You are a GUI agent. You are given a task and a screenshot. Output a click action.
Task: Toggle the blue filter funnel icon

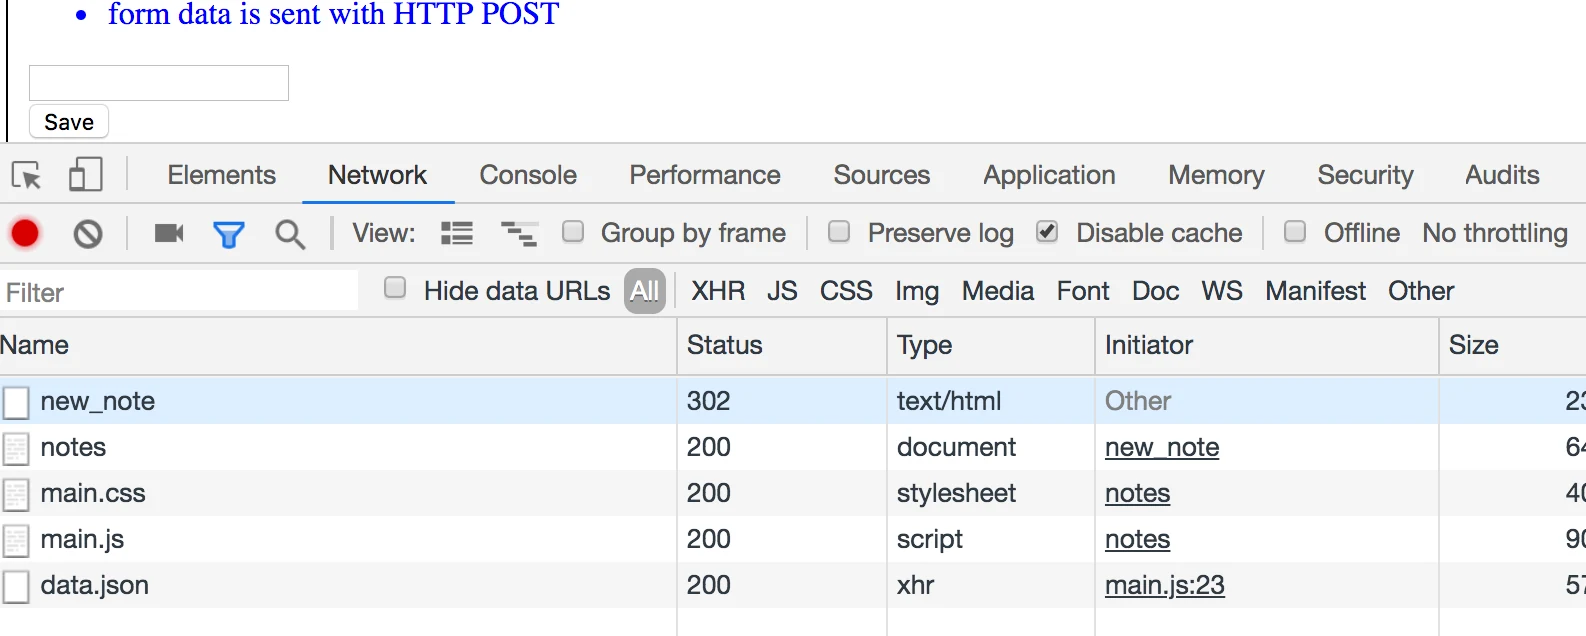click(x=229, y=235)
